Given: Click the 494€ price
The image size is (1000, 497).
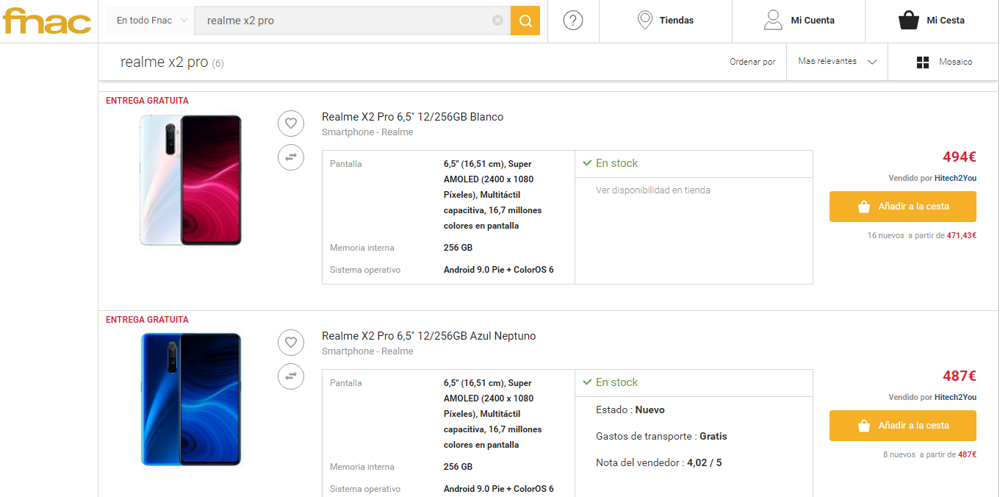Looking at the screenshot, I should 959,157.
